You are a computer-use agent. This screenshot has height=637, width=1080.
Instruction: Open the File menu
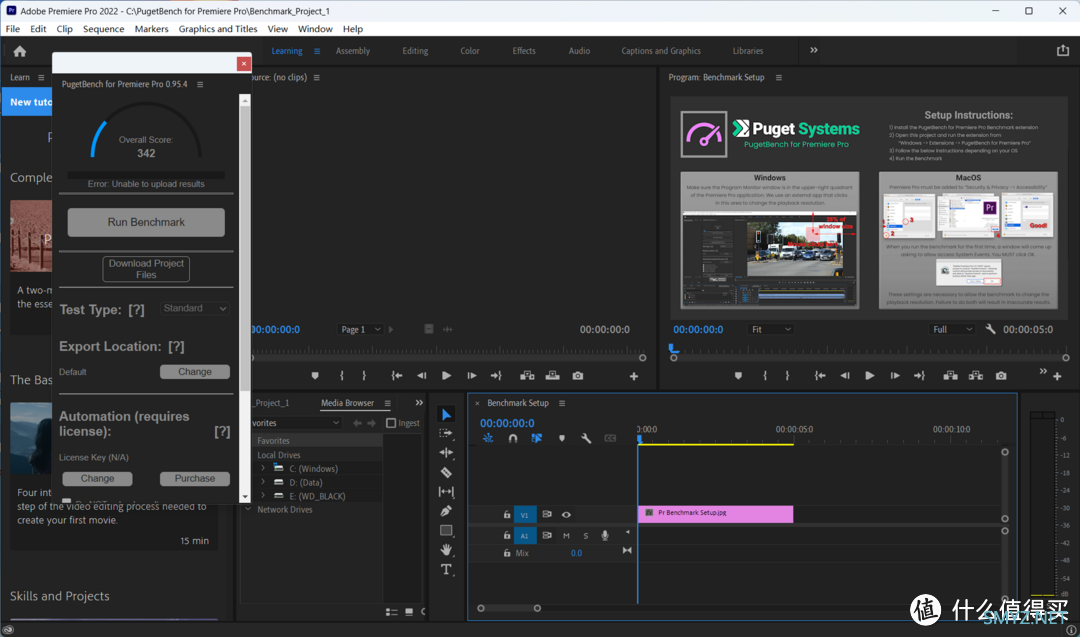[13, 29]
